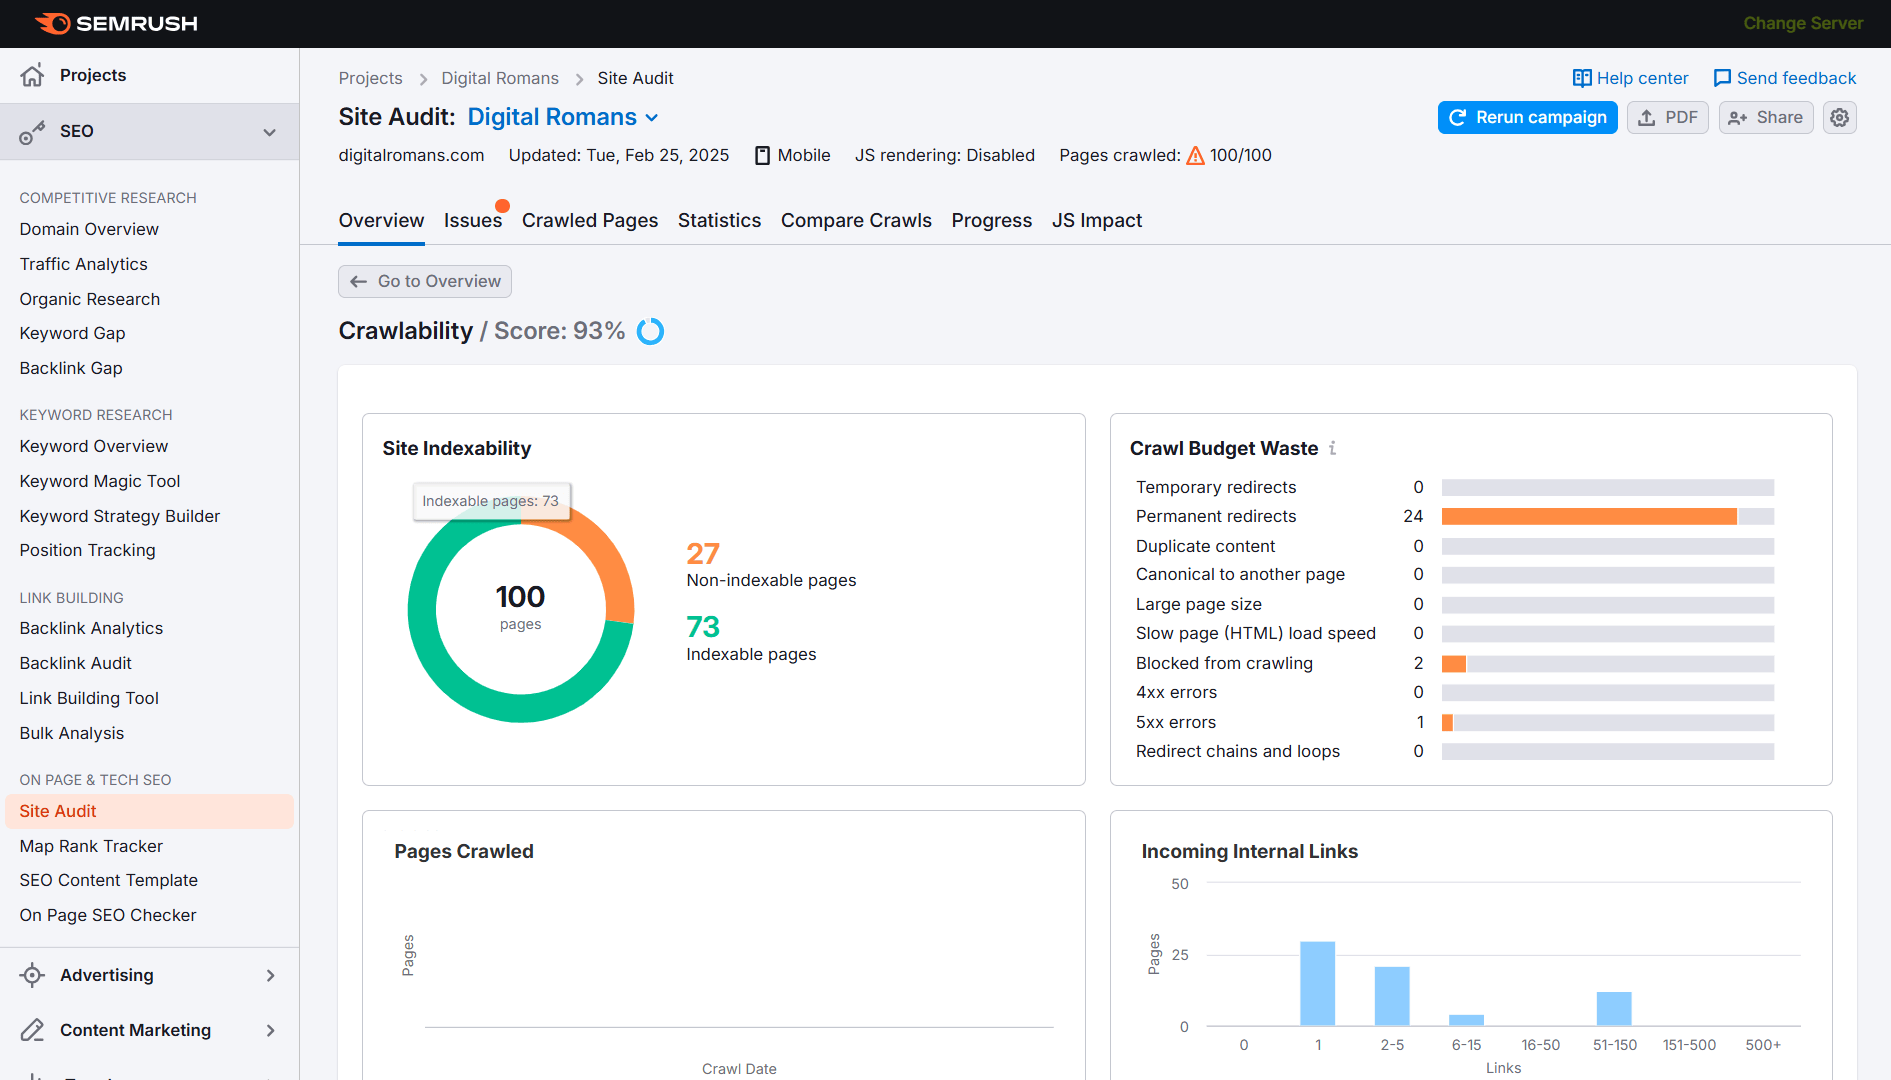
Task: Click the Share button
Action: pos(1766,117)
